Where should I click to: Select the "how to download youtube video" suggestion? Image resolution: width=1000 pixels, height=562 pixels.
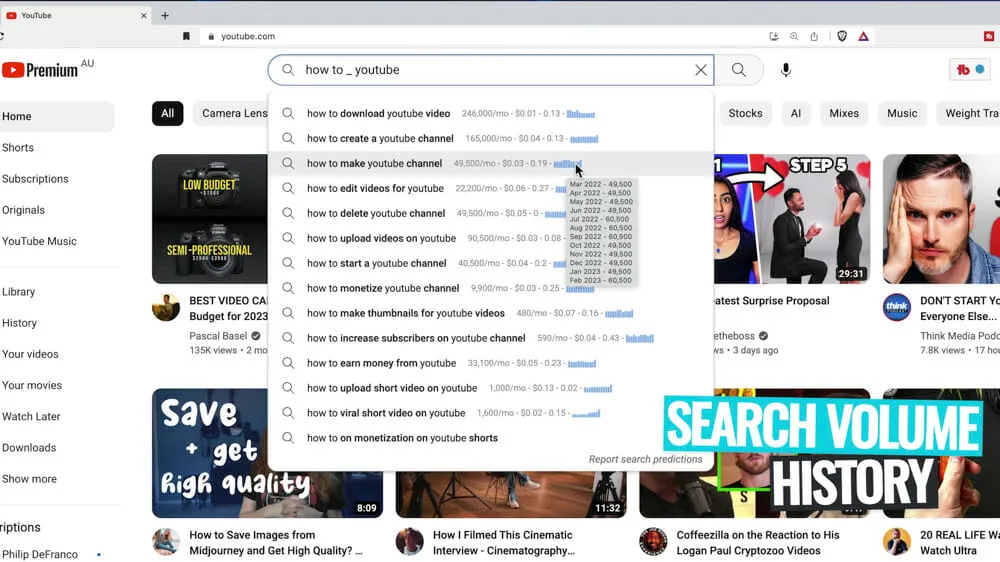[x=378, y=114]
